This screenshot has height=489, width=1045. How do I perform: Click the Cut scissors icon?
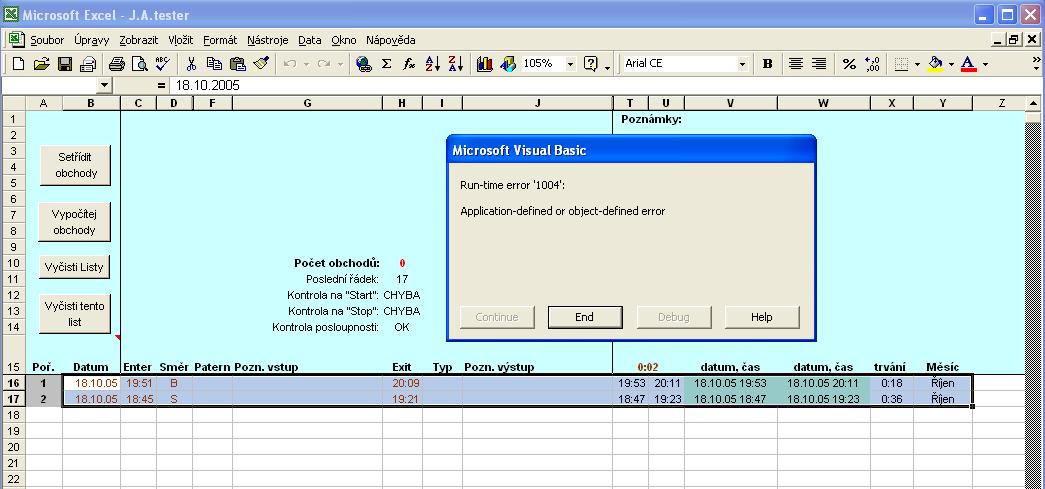pyautogui.click(x=191, y=64)
